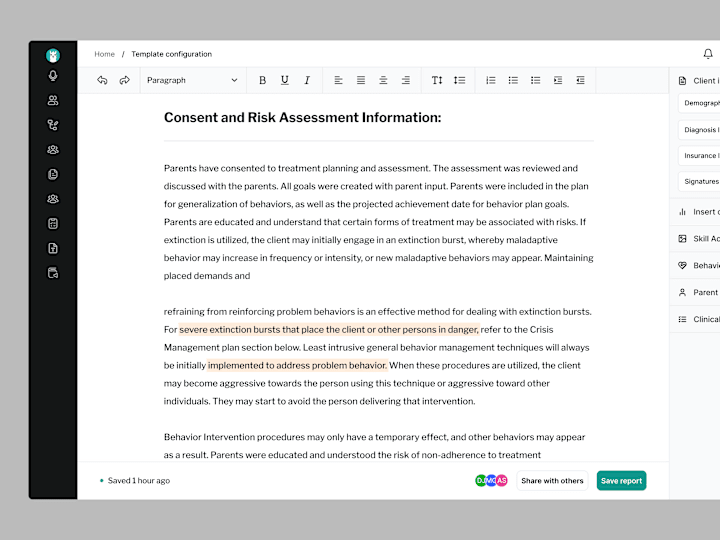The width and height of the screenshot is (720, 540).
Task: Click the Consent and Risk Assessment Information heading
Action: [x=302, y=118]
